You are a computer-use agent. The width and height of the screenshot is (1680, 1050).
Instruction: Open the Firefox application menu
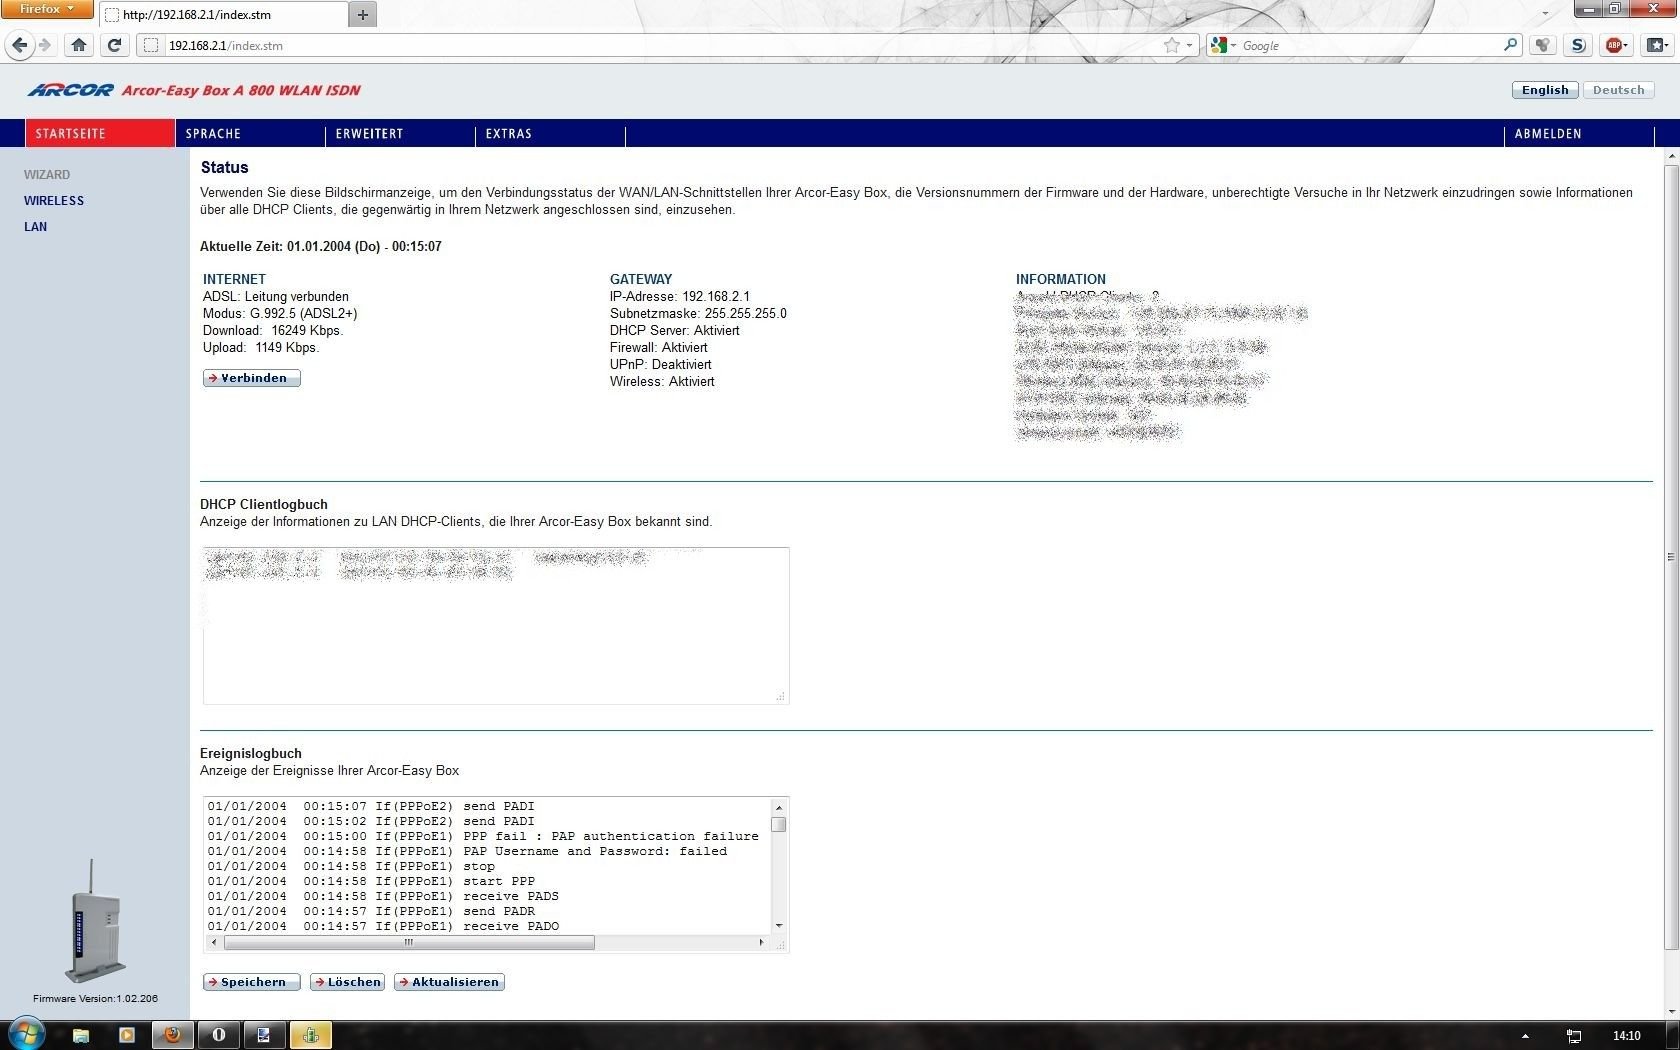[46, 9]
